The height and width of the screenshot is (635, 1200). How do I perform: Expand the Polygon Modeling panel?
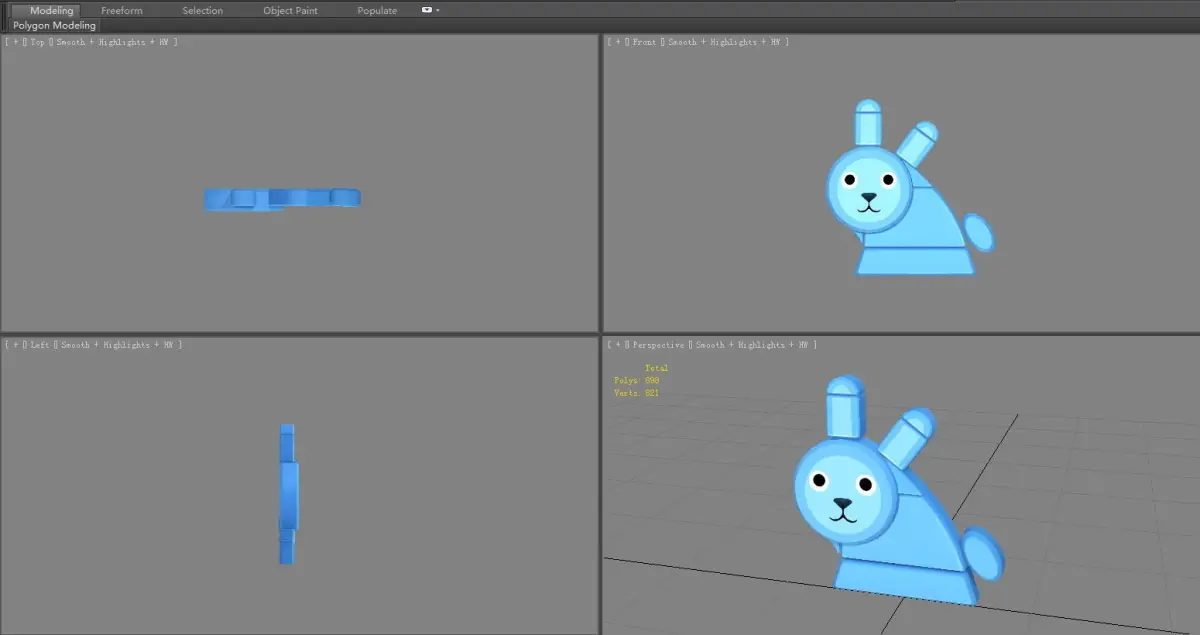pos(54,25)
